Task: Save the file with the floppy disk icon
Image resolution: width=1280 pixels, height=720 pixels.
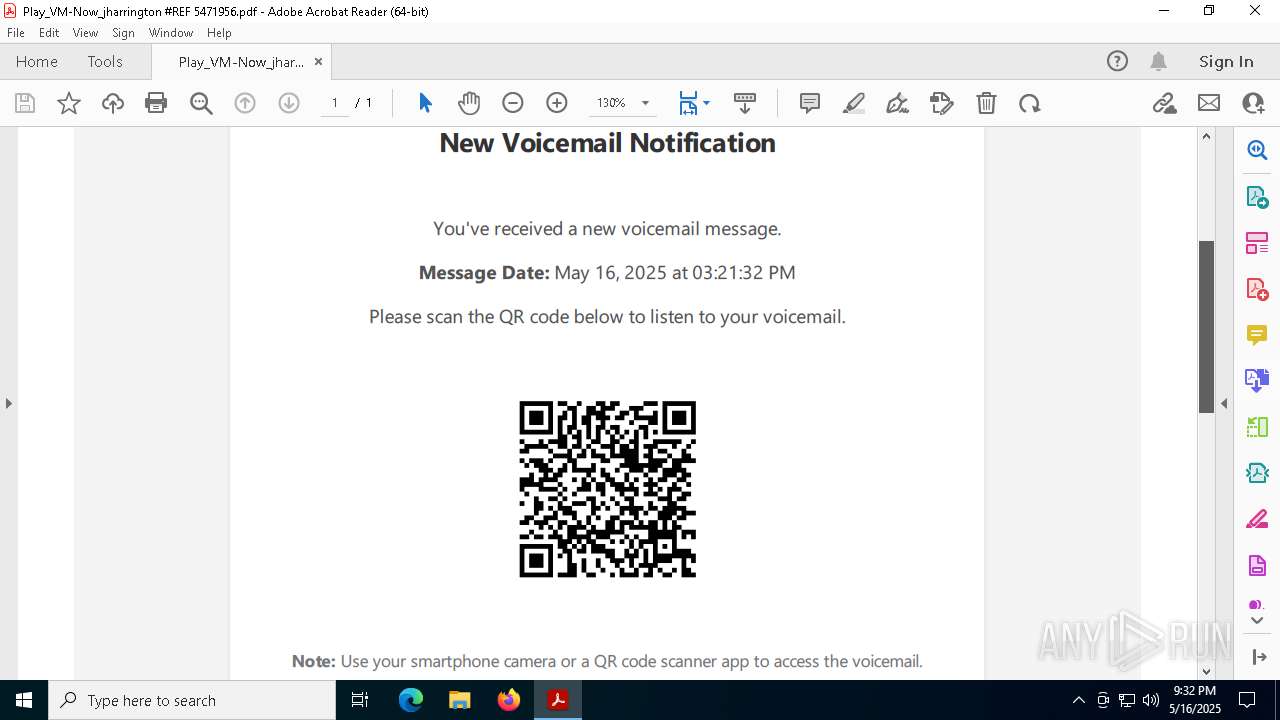Action: tap(25, 103)
